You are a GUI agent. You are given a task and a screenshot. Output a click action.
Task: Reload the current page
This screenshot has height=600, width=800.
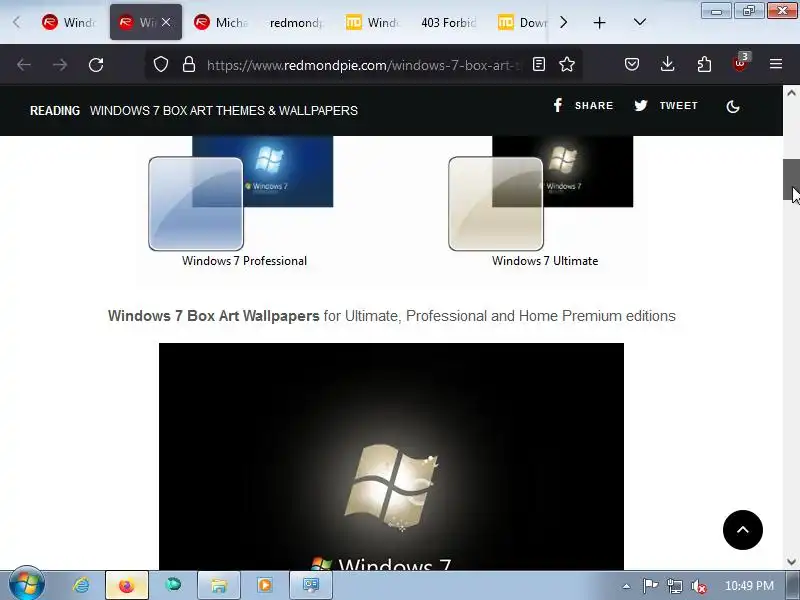96,65
